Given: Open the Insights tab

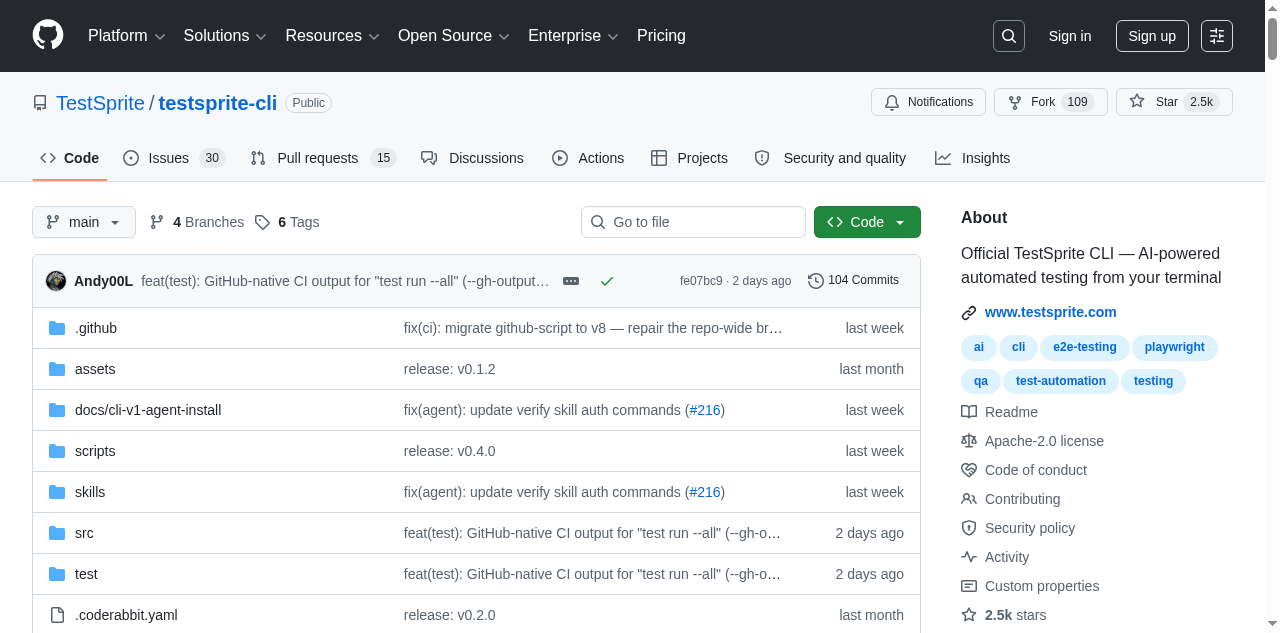Looking at the screenshot, I should tap(972, 158).
